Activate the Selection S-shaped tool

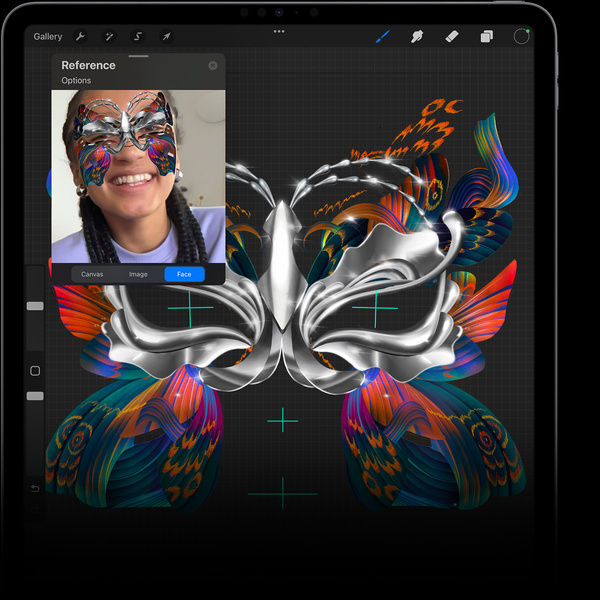click(138, 37)
